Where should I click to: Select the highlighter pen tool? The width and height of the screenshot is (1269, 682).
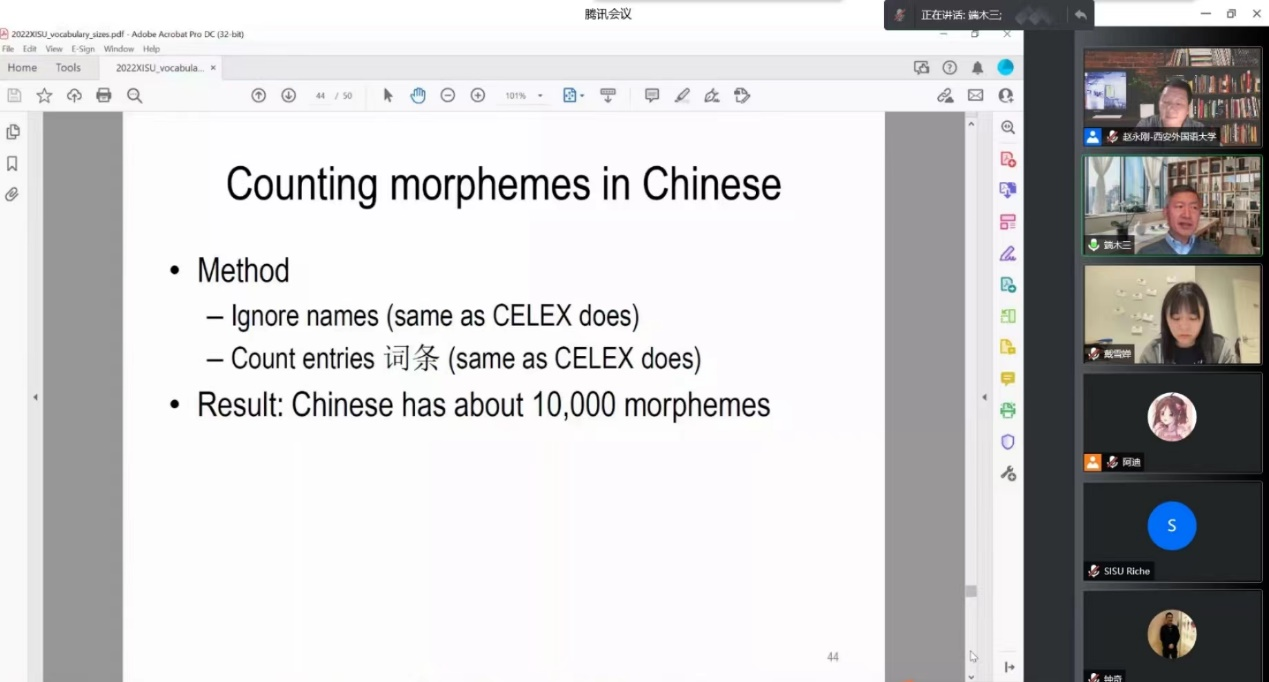tap(682, 96)
